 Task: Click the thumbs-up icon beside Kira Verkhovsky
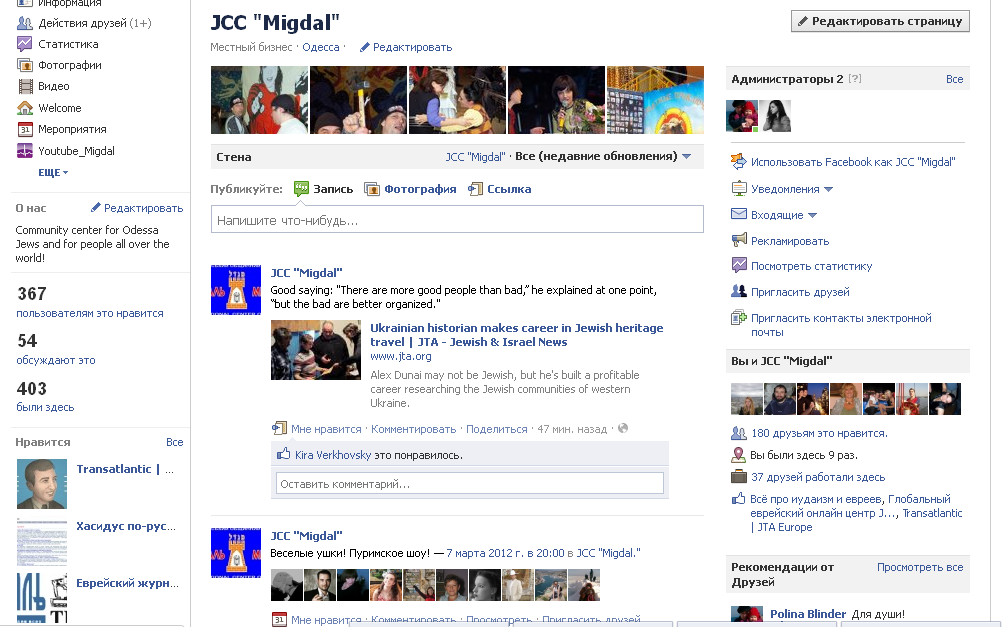tap(284, 454)
